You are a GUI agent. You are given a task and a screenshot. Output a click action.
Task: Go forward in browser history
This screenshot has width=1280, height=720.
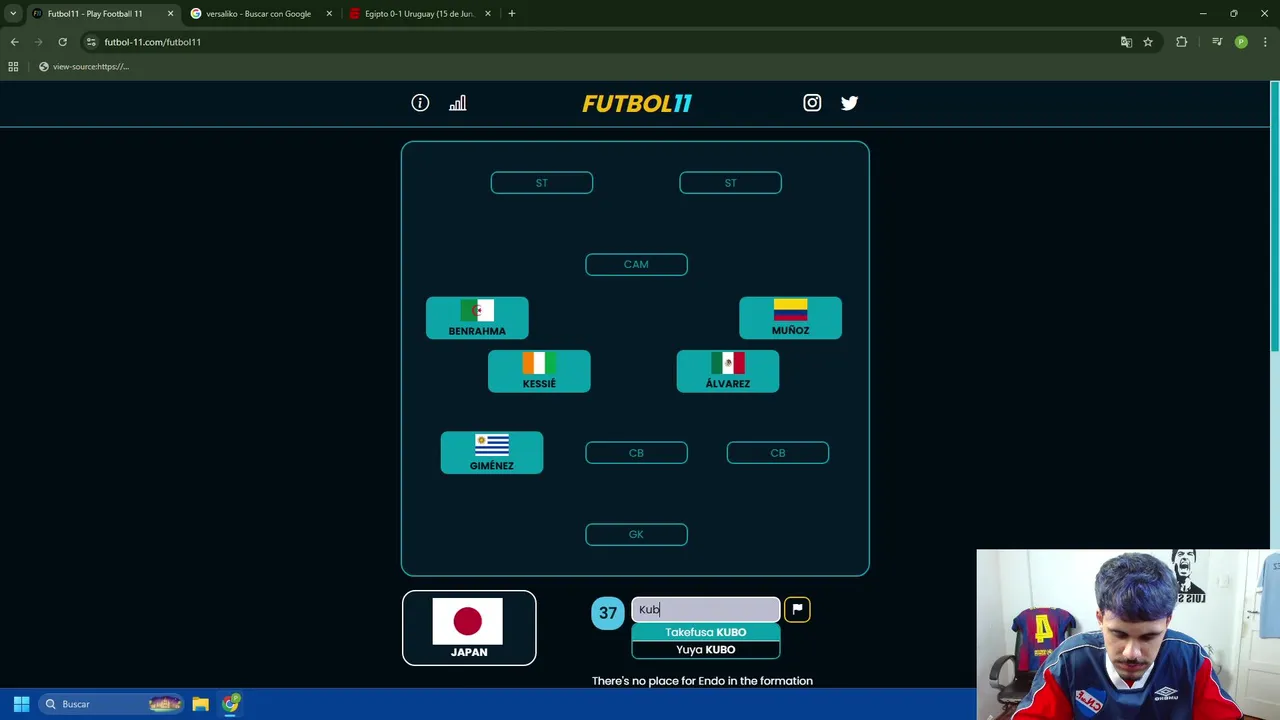click(x=38, y=42)
